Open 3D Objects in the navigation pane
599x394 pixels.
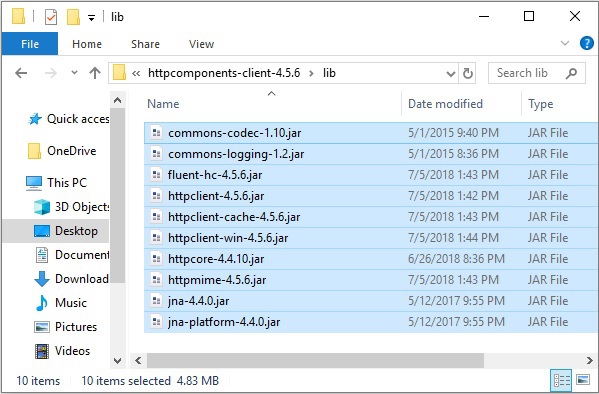point(72,207)
